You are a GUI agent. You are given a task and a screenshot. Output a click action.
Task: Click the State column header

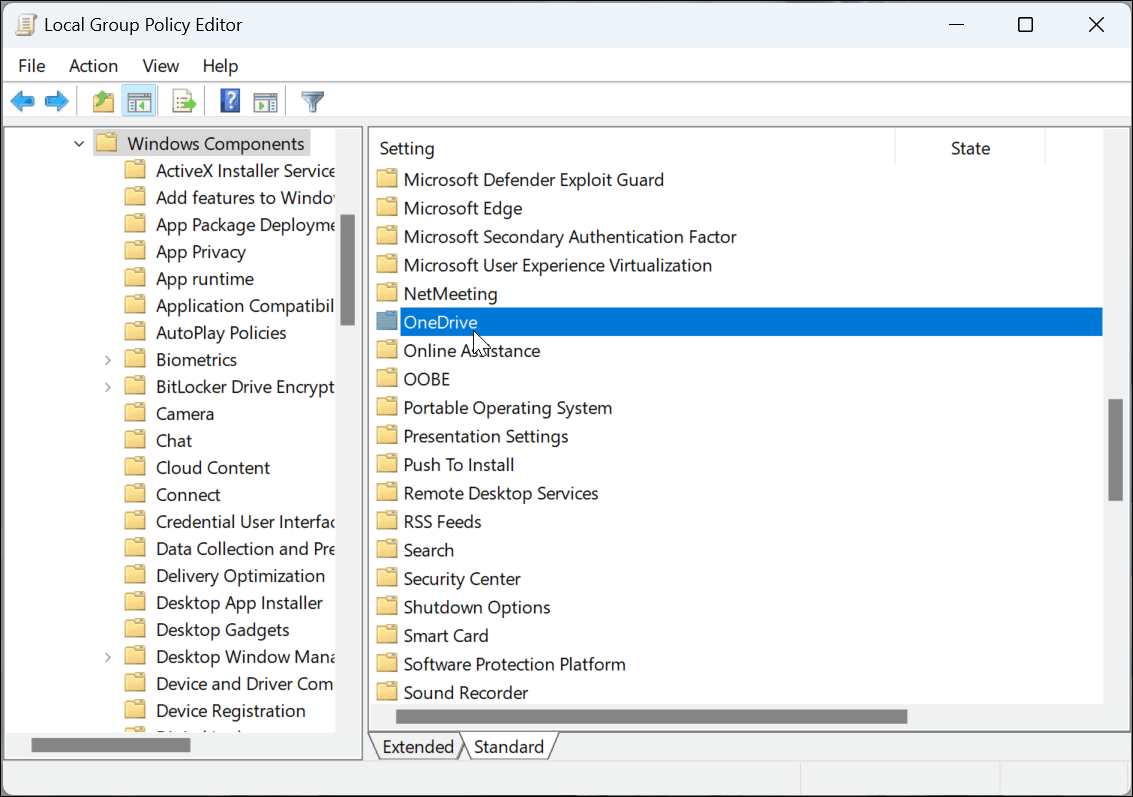[x=969, y=147]
